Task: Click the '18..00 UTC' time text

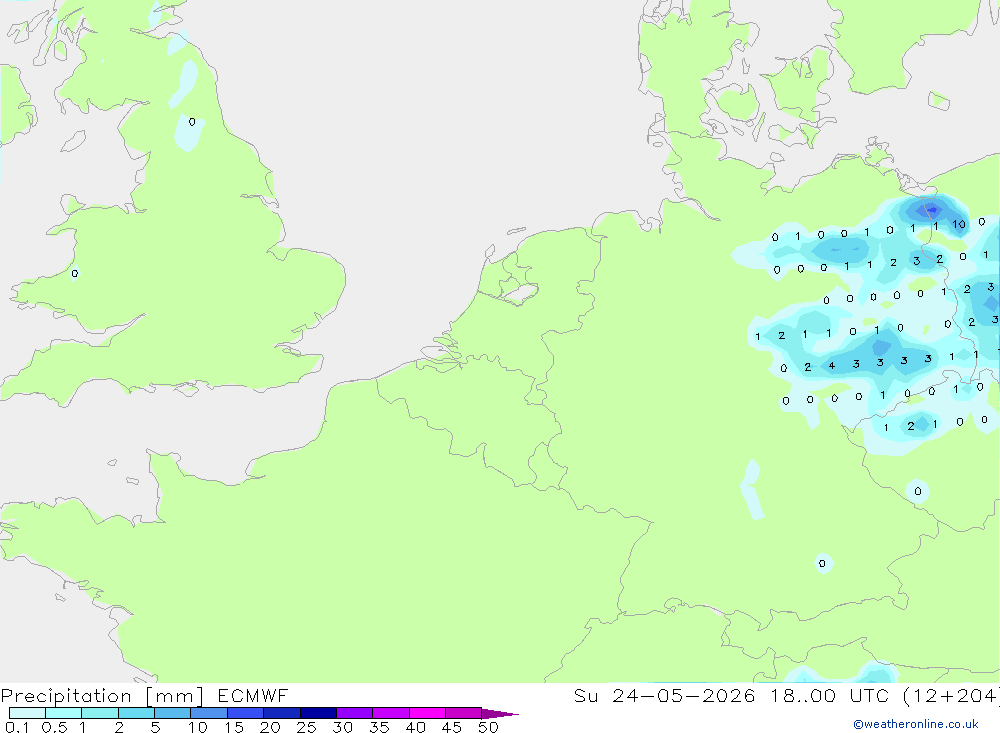Action: click(x=830, y=695)
